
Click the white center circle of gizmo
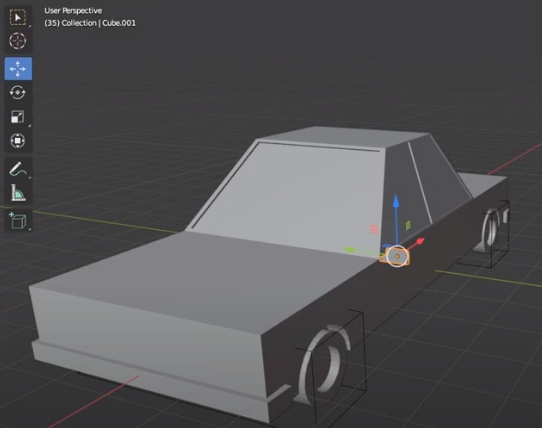(x=397, y=256)
